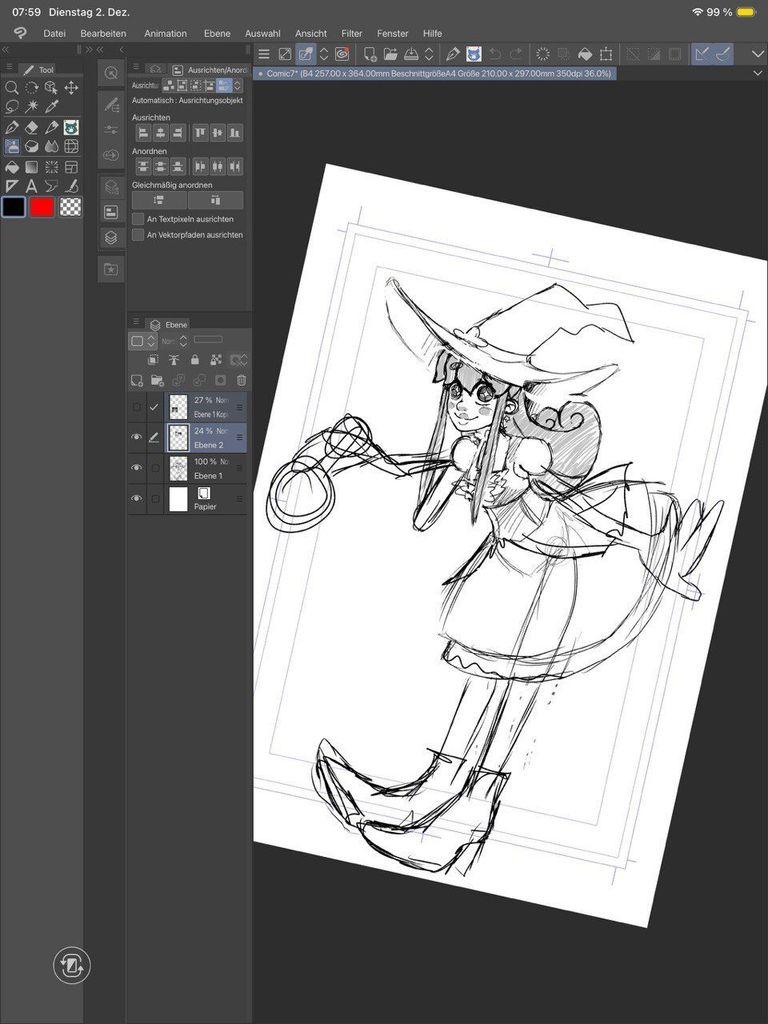Select the Move layer tool

pos(71,88)
